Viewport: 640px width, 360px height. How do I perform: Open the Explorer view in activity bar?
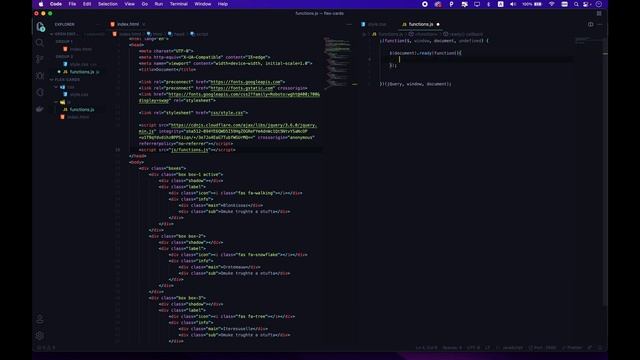pos(40,27)
